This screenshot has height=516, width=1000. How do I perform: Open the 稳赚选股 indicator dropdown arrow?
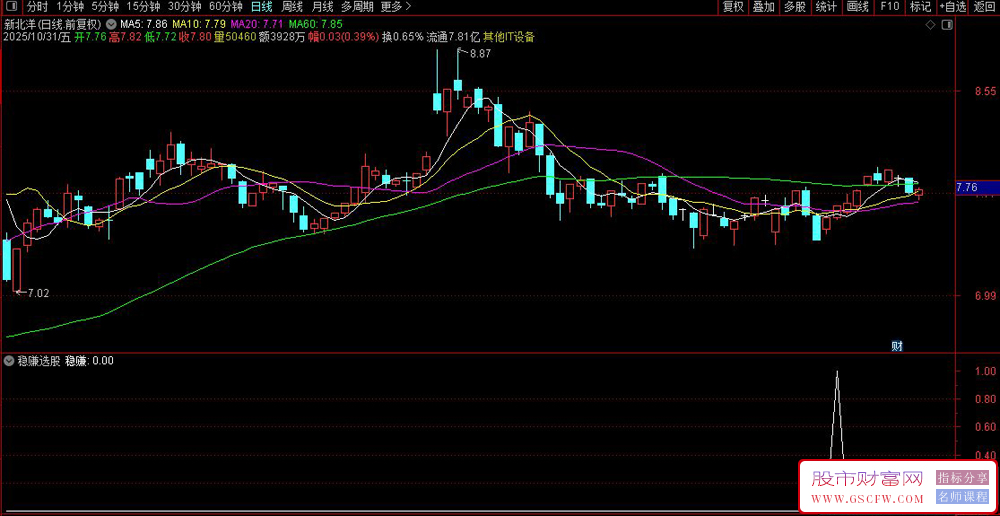click(x=9, y=360)
